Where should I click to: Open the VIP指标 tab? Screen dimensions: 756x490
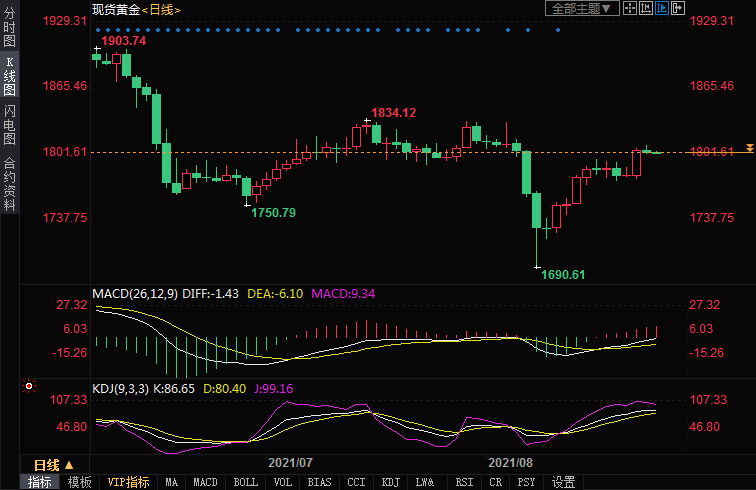[x=129, y=482]
